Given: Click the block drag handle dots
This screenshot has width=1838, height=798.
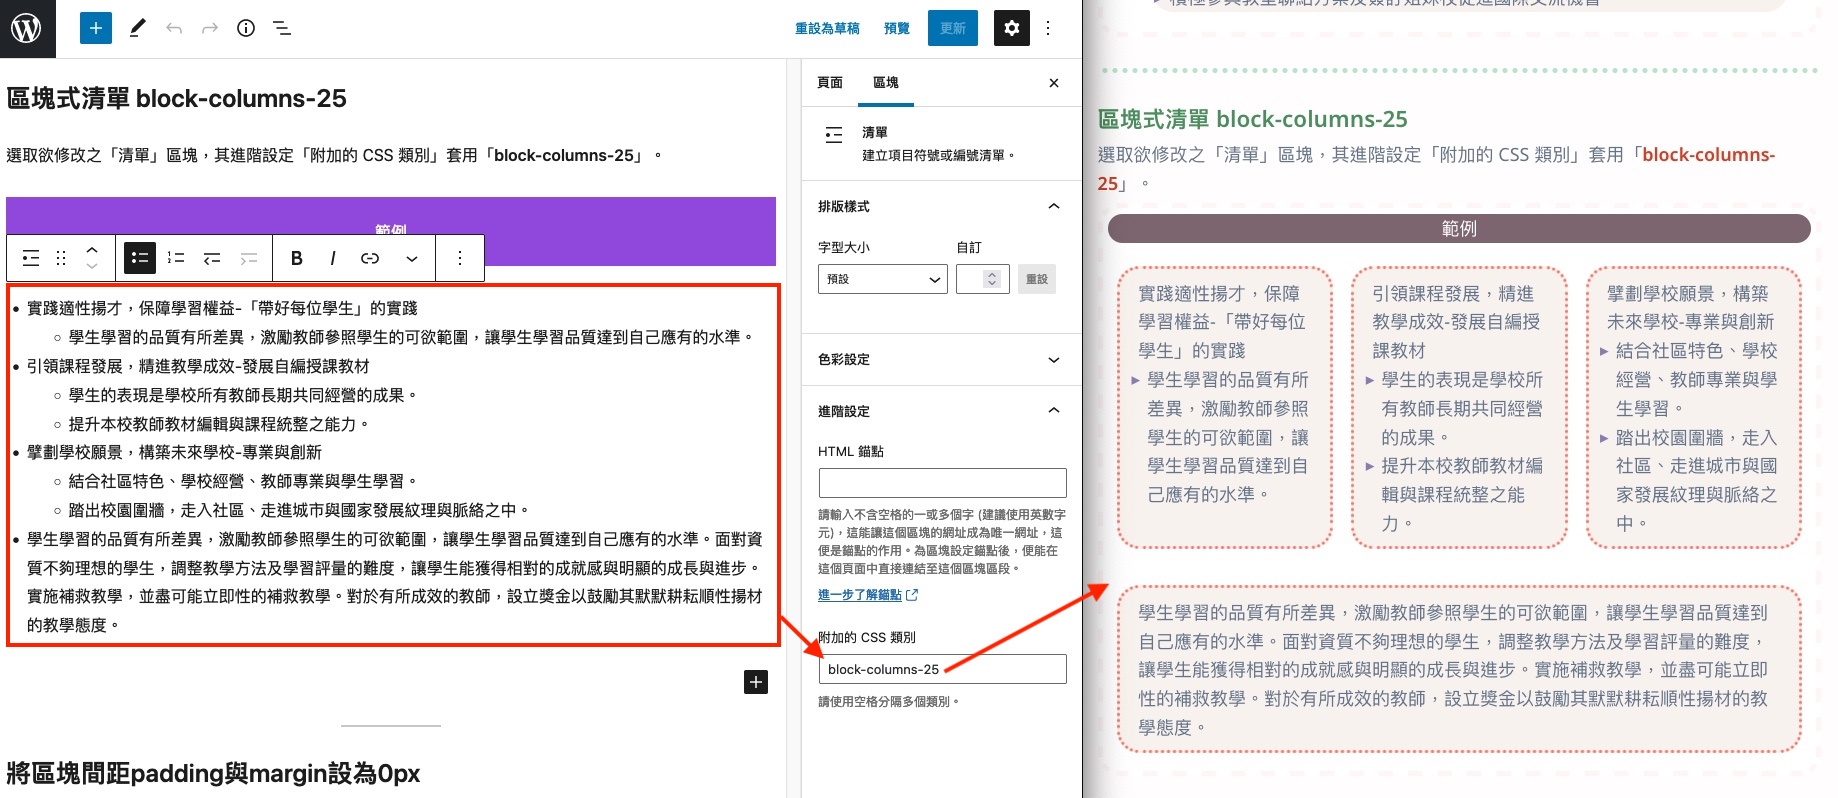Looking at the screenshot, I should (x=61, y=258).
